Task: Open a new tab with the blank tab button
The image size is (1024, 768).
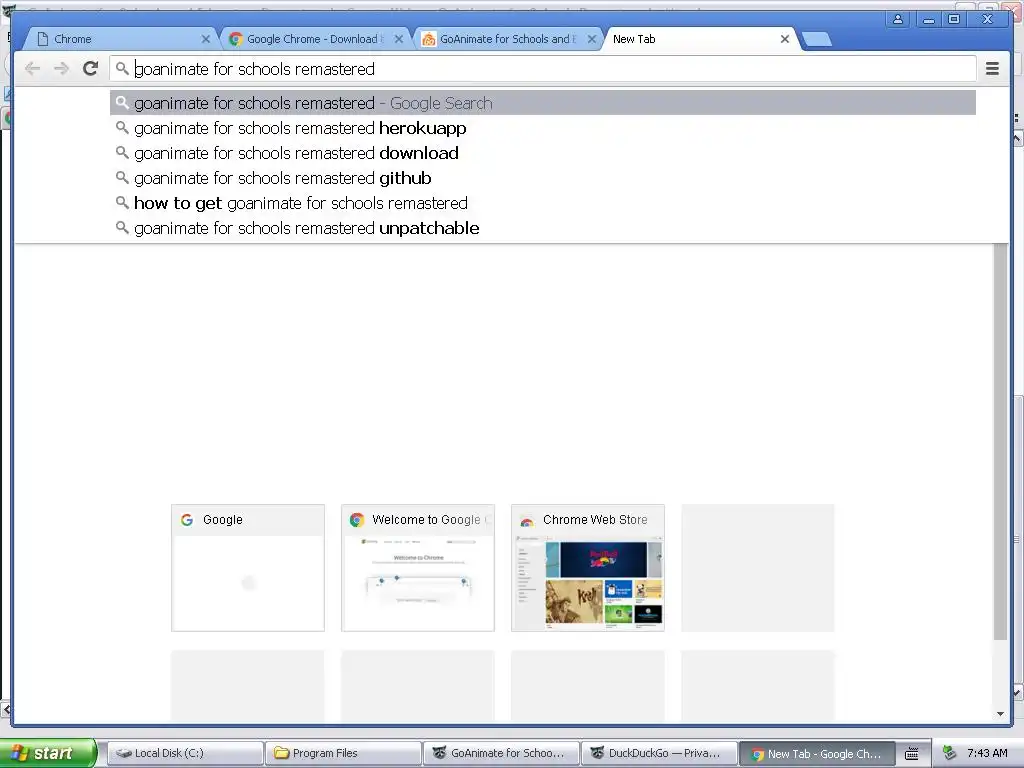Action: click(x=816, y=40)
